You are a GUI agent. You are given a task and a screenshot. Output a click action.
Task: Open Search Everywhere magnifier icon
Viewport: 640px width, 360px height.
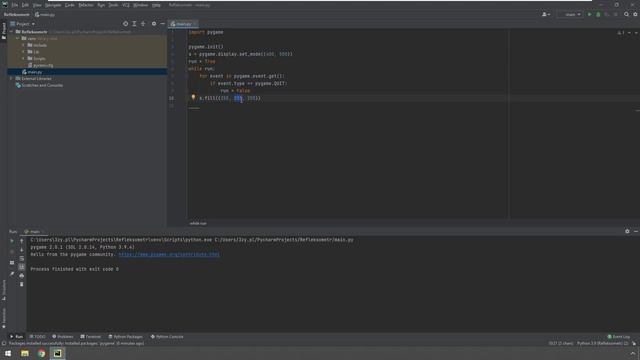click(626, 14)
